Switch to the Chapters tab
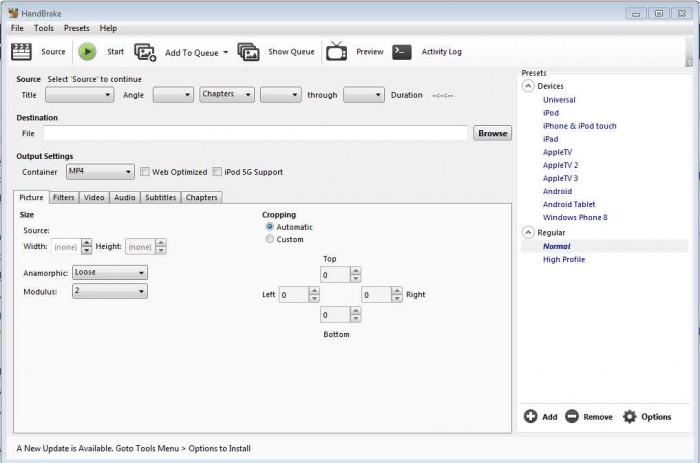Viewport: 700px width, 463px height. tap(202, 197)
